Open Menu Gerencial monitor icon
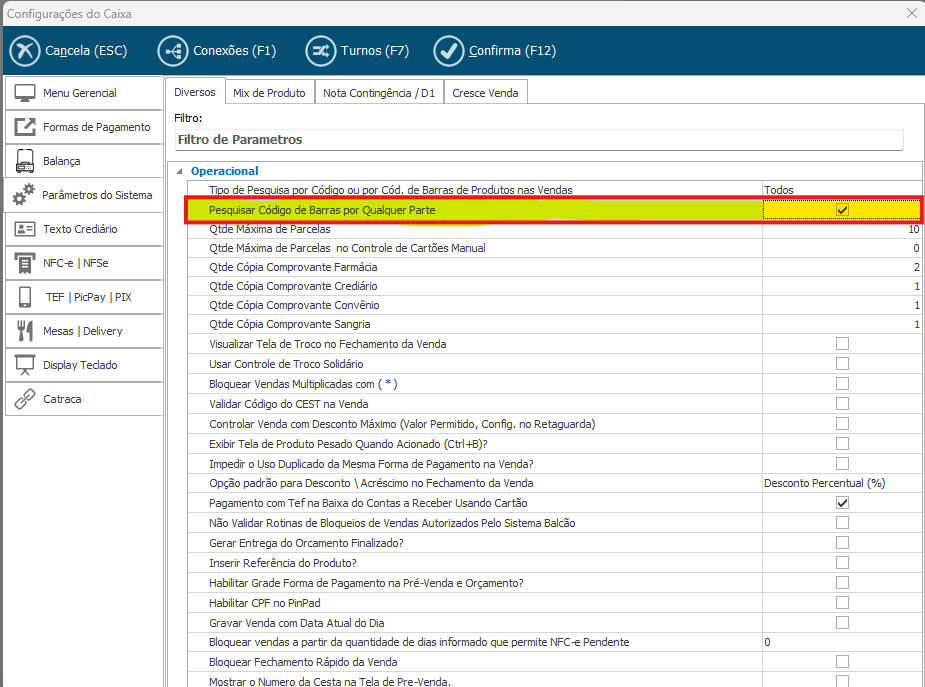 tap(26, 93)
